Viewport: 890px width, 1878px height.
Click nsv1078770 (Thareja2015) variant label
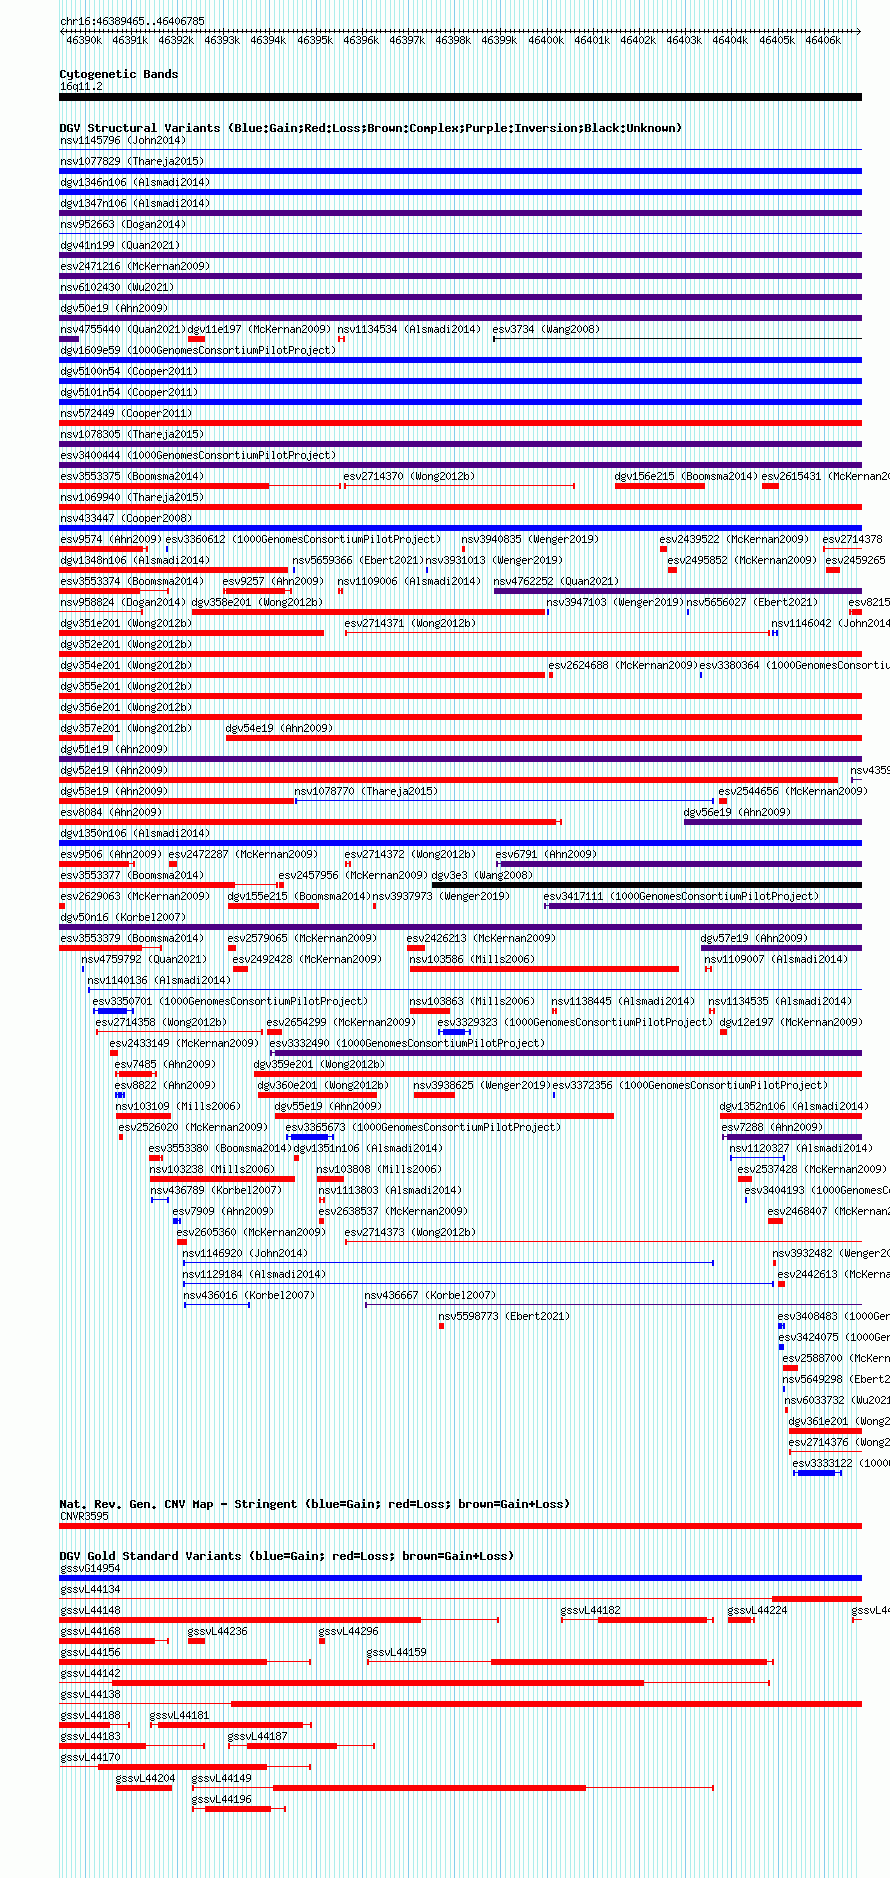(x=366, y=791)
